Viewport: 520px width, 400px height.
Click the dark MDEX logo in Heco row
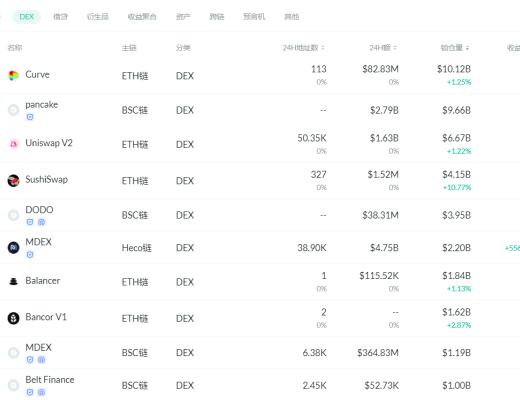pos(13,248)
